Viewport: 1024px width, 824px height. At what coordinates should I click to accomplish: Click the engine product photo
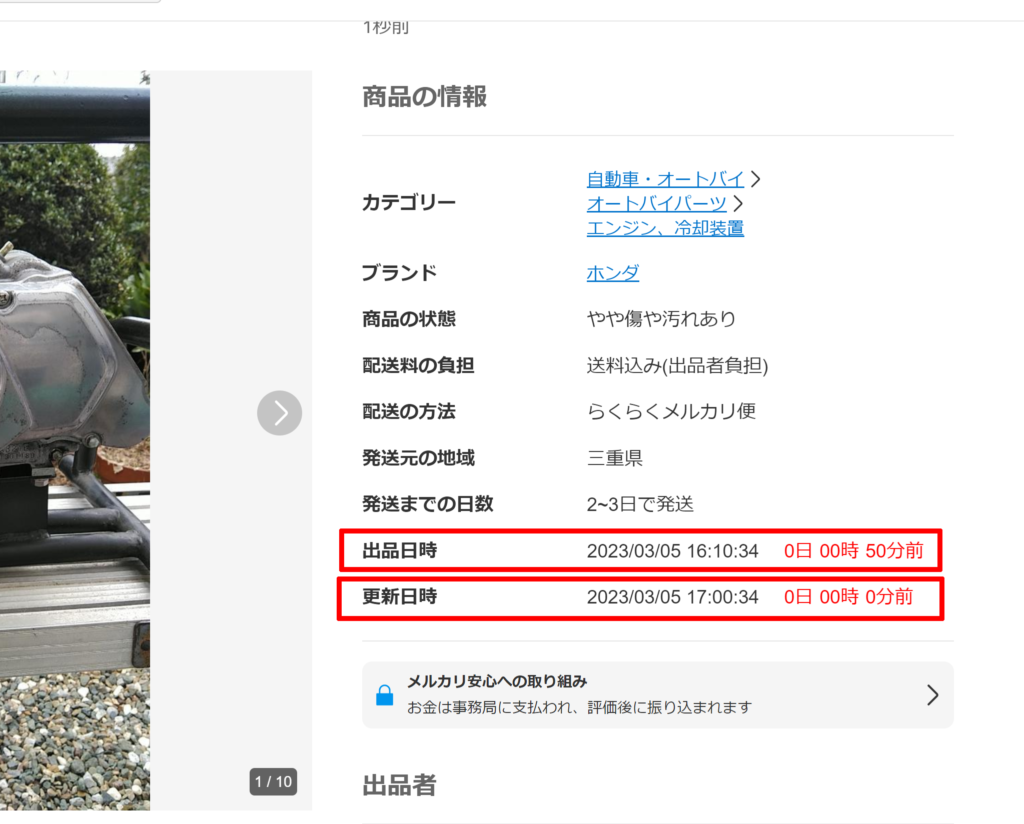[x=75, y=400]
